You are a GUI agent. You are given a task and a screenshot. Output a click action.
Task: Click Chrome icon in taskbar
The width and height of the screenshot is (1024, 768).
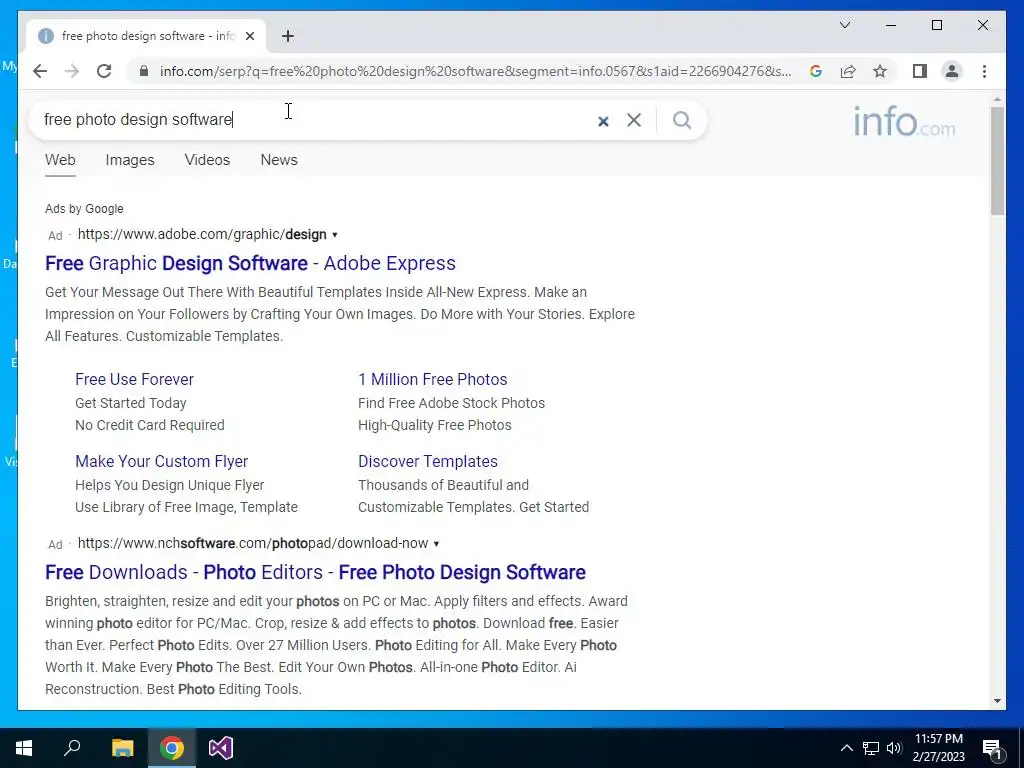[x=172, y=748]
